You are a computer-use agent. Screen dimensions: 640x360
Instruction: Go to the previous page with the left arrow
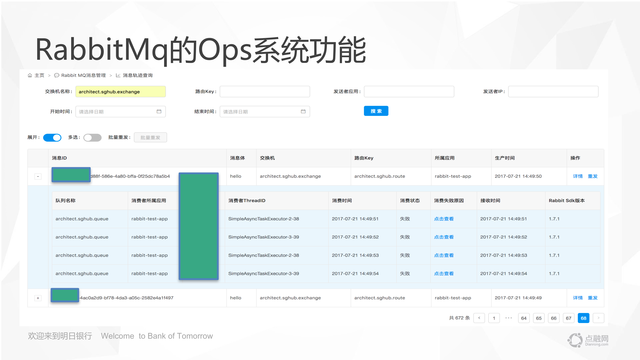pos(479,318)
